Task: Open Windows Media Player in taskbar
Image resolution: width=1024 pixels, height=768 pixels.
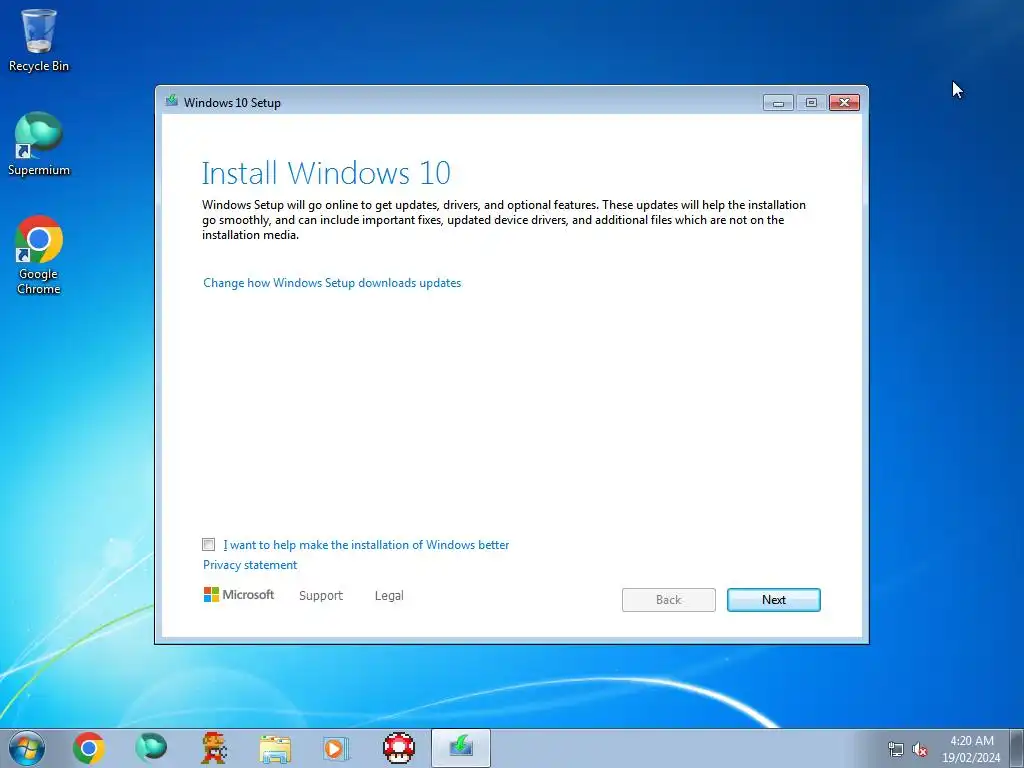Action: tap(336, 748)
